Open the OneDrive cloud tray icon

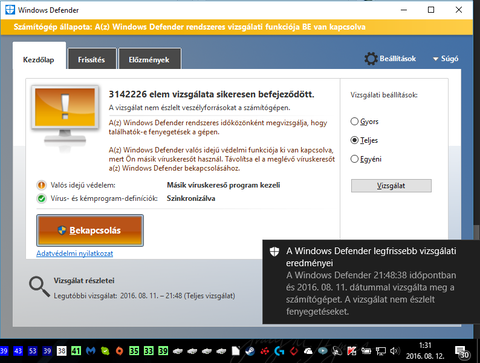pyautogui.click(x=308, y=351)
